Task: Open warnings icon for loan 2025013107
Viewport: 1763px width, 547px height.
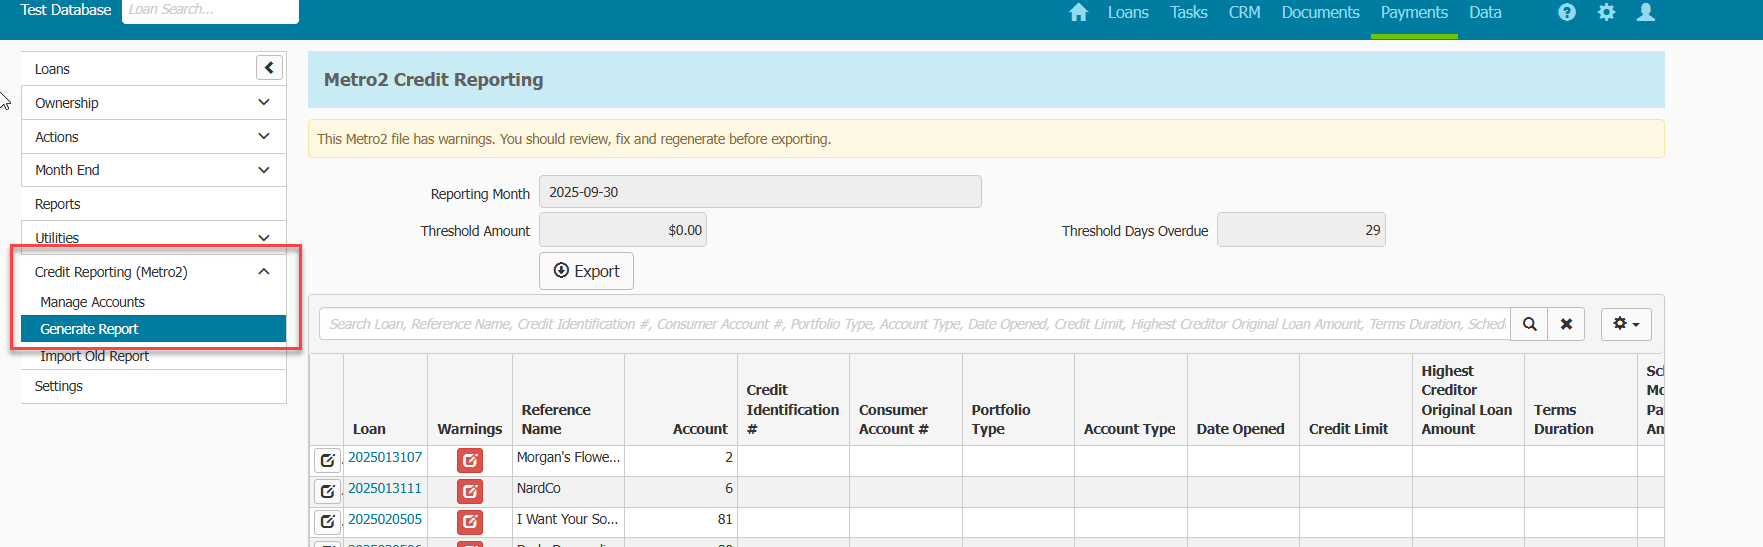Action: 470,460
